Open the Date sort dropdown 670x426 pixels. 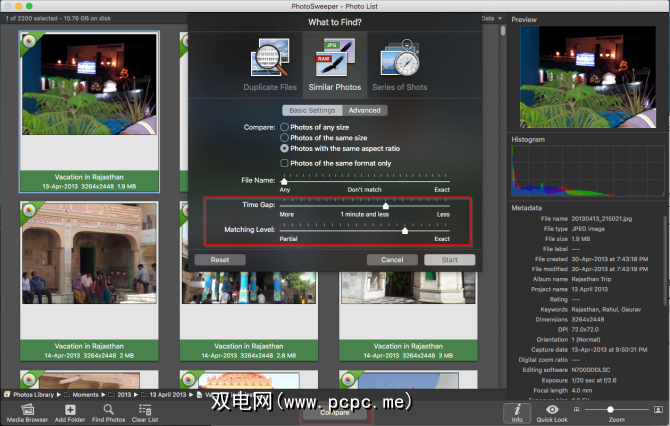click(x=491, y=18)
